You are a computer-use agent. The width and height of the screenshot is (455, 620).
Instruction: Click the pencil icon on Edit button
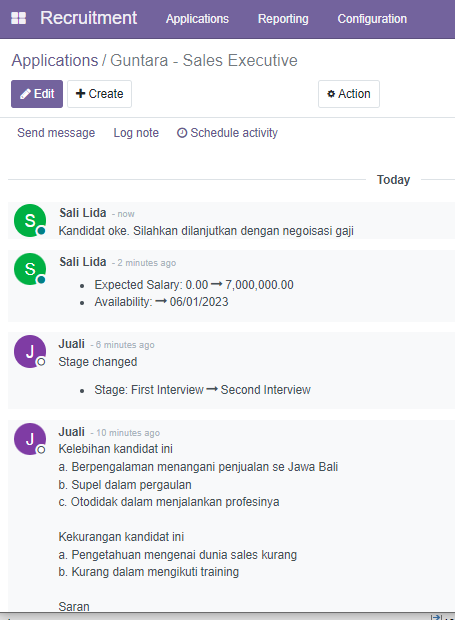click(x=25, y=94)
